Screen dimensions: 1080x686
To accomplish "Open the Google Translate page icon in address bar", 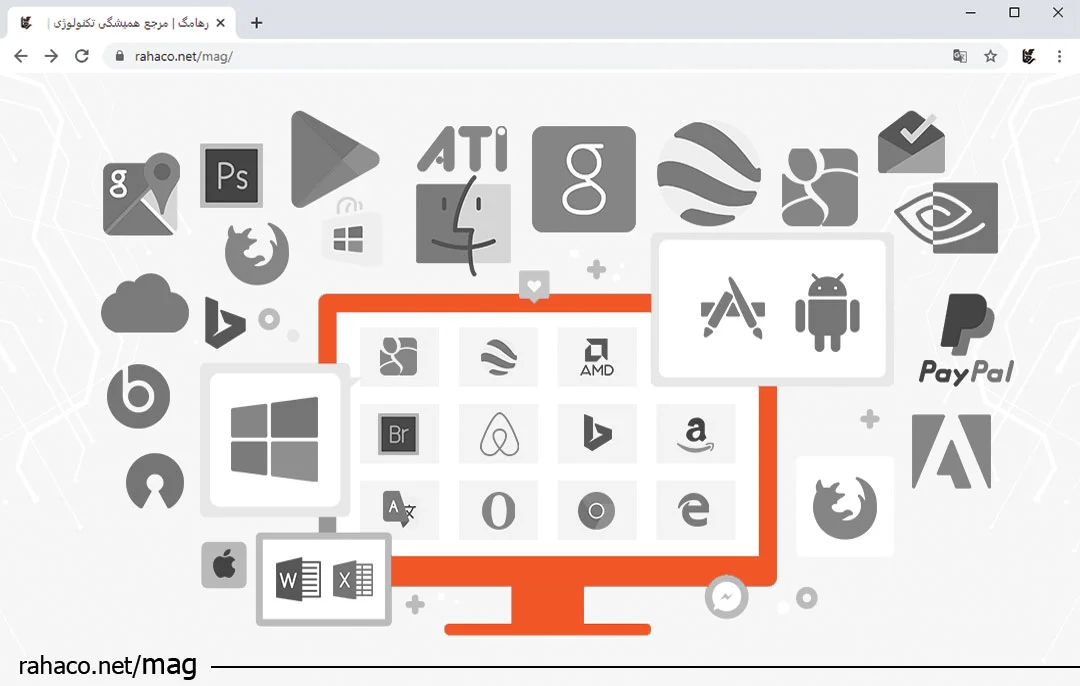I will [x=959, y=56].
